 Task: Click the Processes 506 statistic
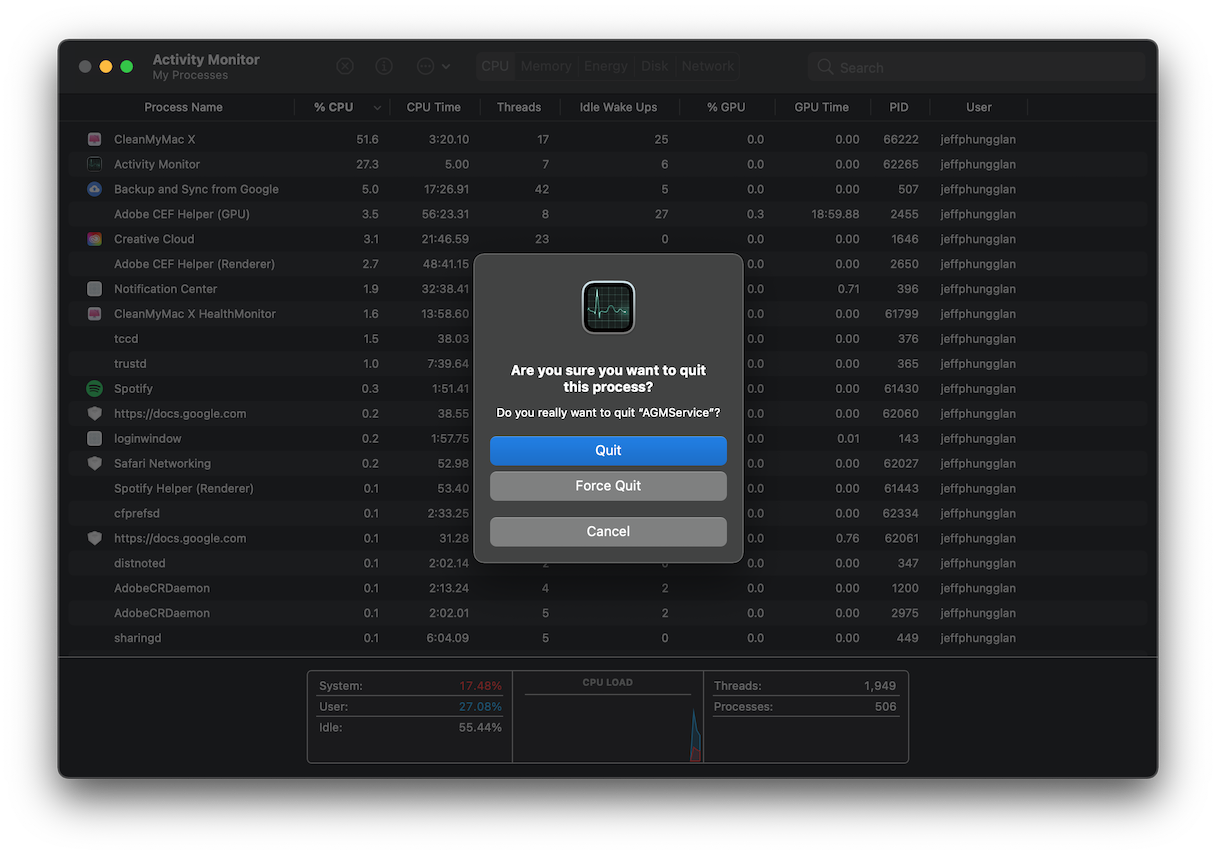(x=805, y=707)
